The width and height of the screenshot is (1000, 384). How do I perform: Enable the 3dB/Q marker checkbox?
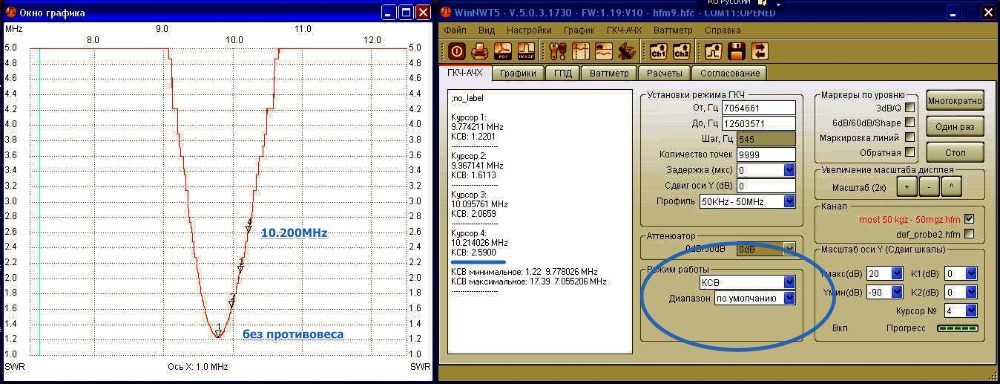pos(910,107)
